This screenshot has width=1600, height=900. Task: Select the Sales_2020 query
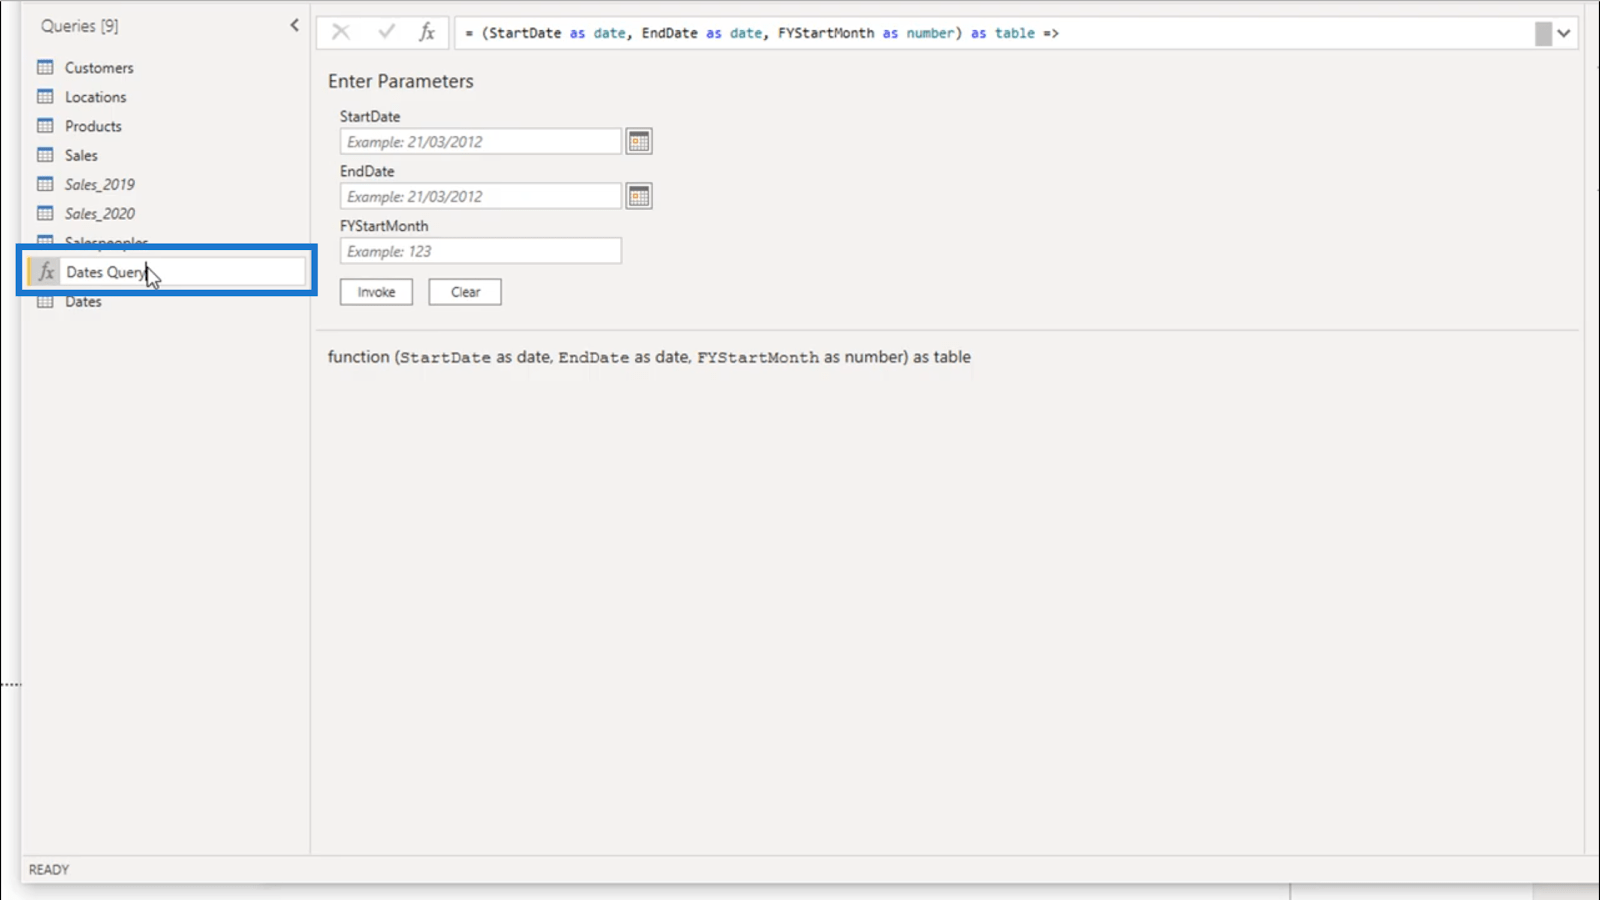(x=99, y=213)
